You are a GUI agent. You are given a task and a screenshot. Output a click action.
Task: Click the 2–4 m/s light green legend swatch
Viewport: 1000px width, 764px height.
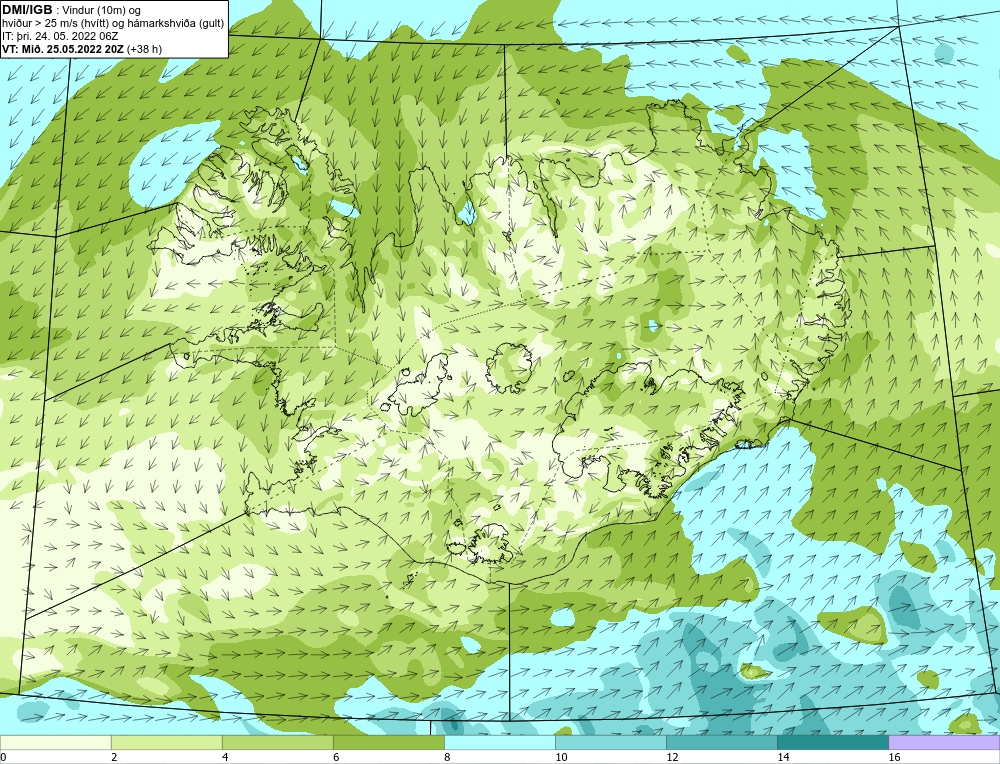(x=166, y=743)
